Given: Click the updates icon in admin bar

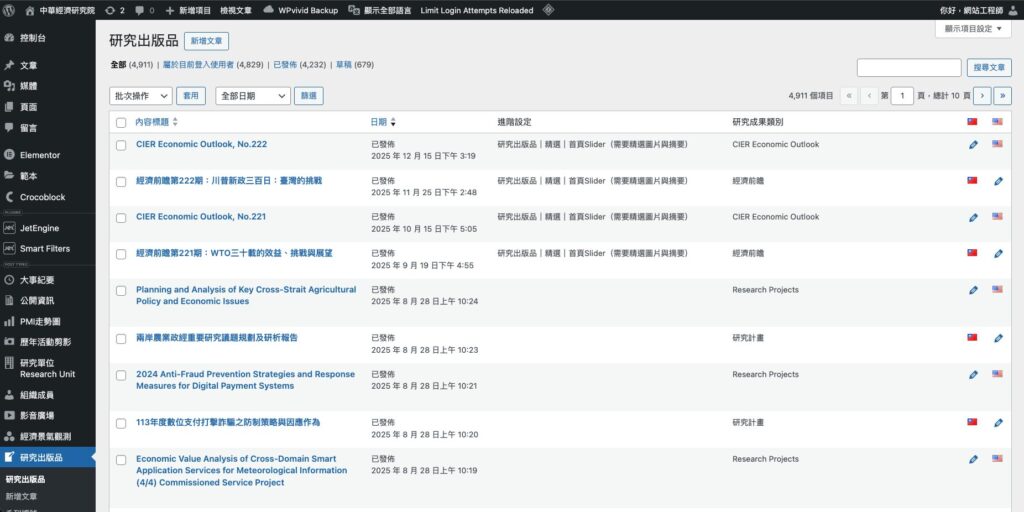Looking at the screenshot, I should click(110, 9).
